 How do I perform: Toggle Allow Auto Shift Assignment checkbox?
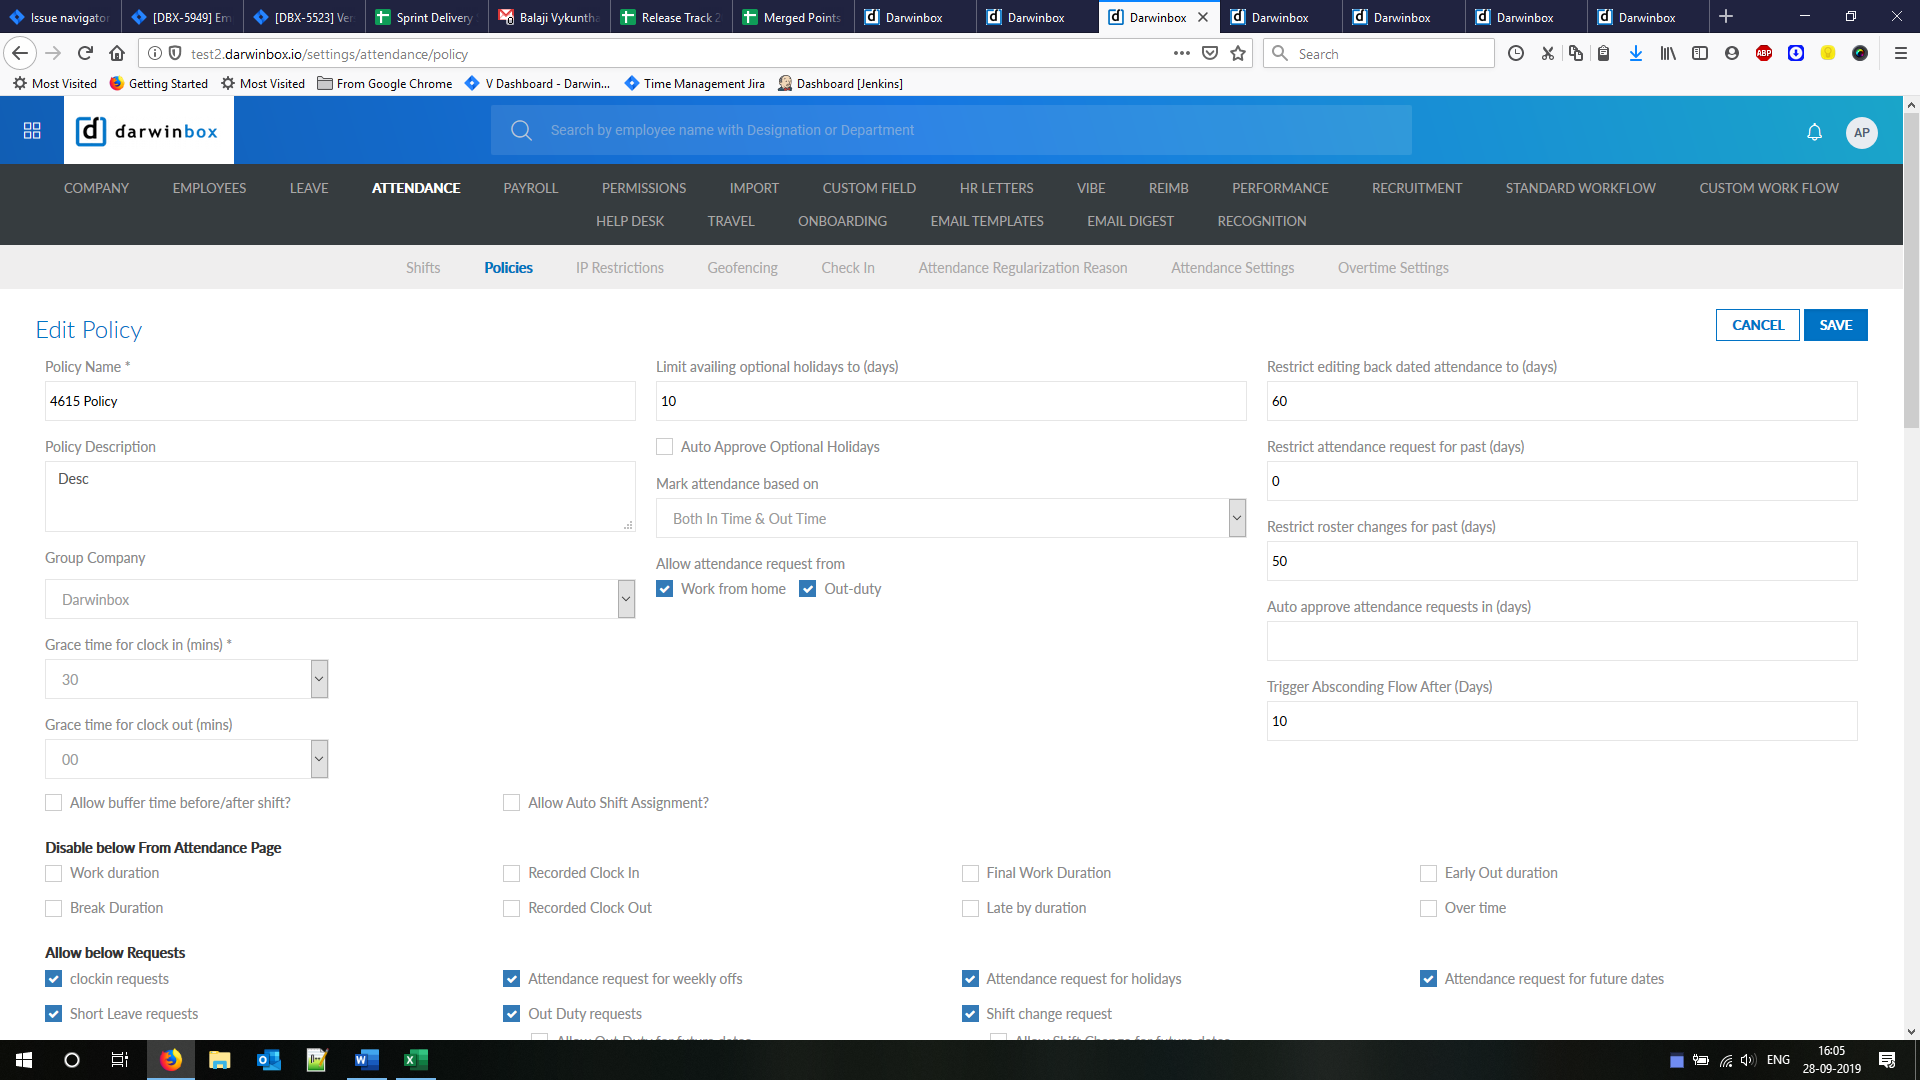512,803
